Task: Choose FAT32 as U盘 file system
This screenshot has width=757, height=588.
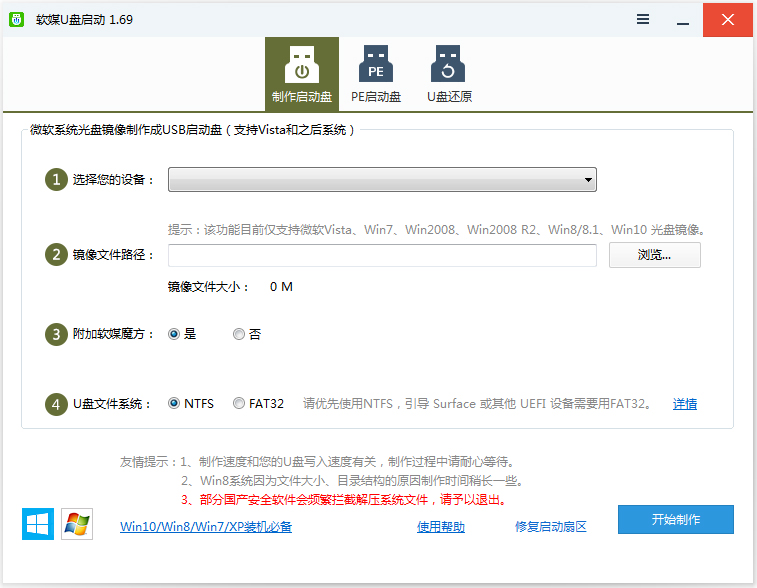Action: [x=258, y=404]
